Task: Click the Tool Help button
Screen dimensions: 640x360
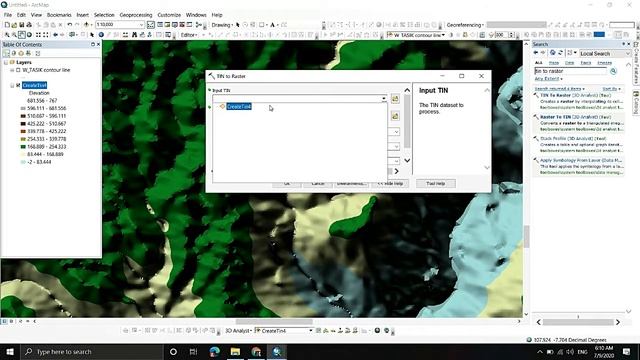Action: tap(436, 184)
